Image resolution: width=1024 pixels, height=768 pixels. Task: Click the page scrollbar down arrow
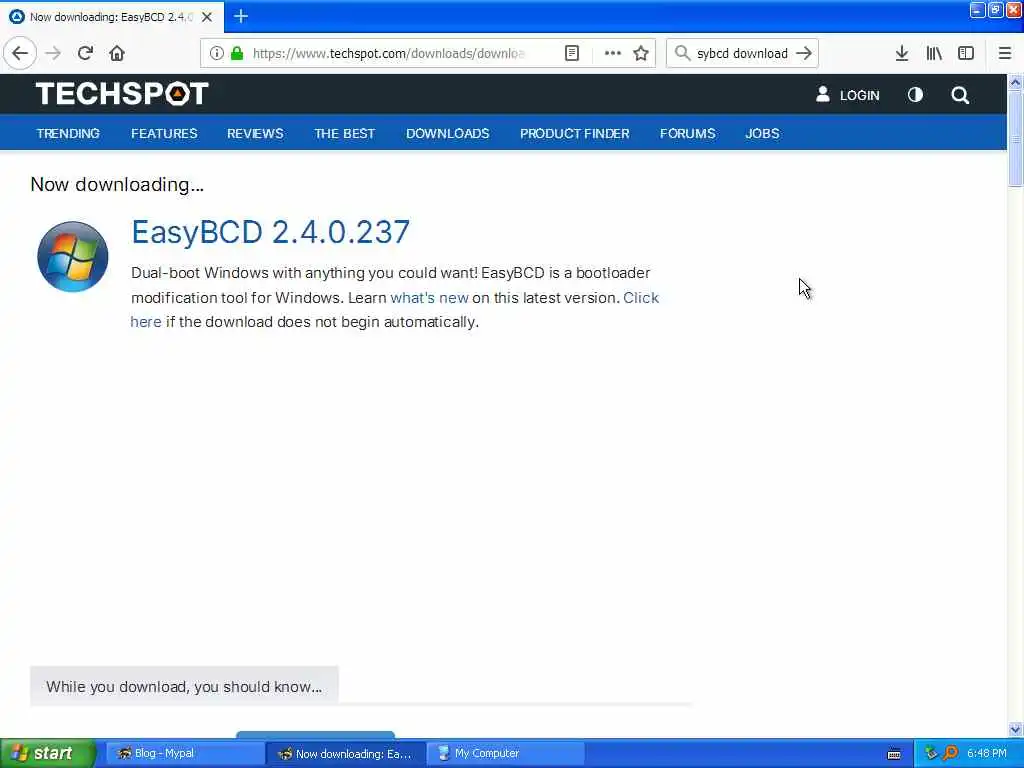coord(1015,729)
